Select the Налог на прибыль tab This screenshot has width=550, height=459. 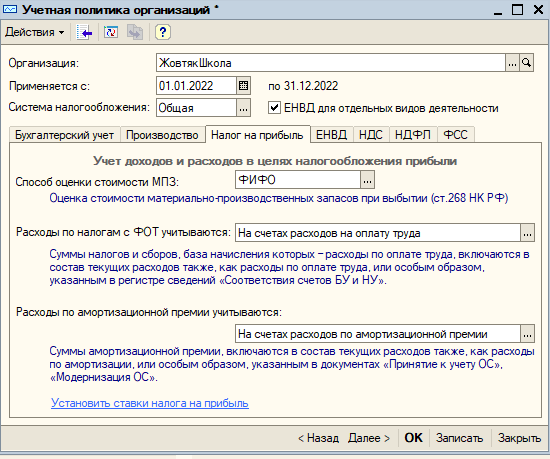pyautogui.click(x=257, y=135)
